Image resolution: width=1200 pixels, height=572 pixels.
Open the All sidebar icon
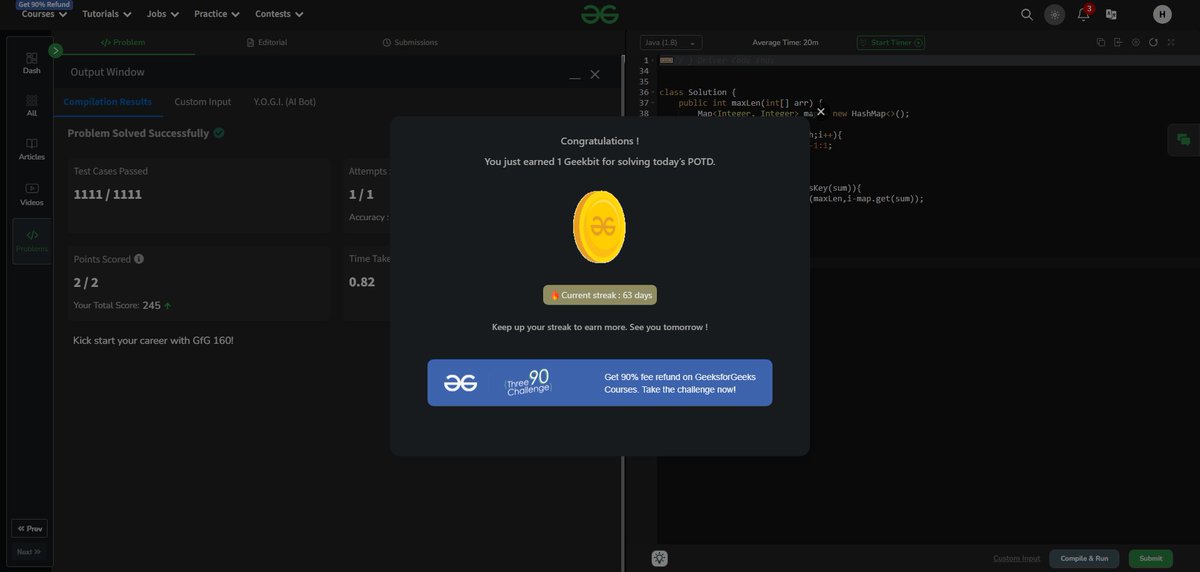tap(32, 106)
